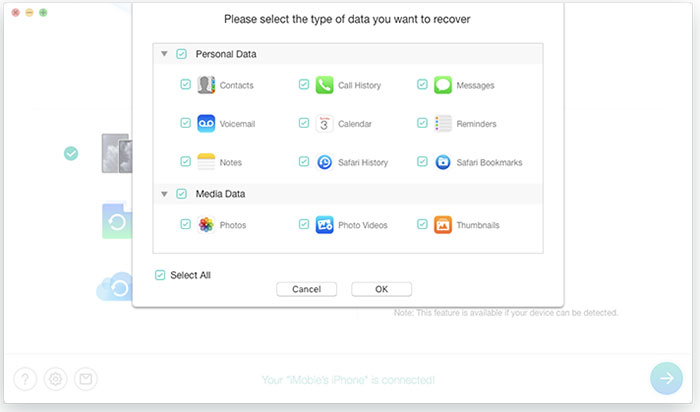Open settings with the gear icon
Viewport: 700px width, 412px height.
pos(55,379)
